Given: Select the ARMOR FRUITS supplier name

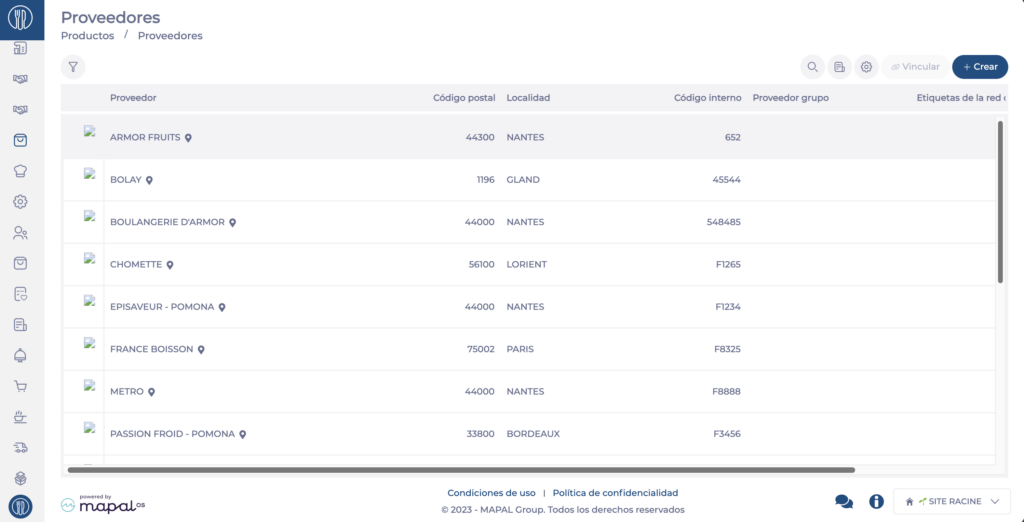Looking at the screenshot, I should (x=145, y=138).
